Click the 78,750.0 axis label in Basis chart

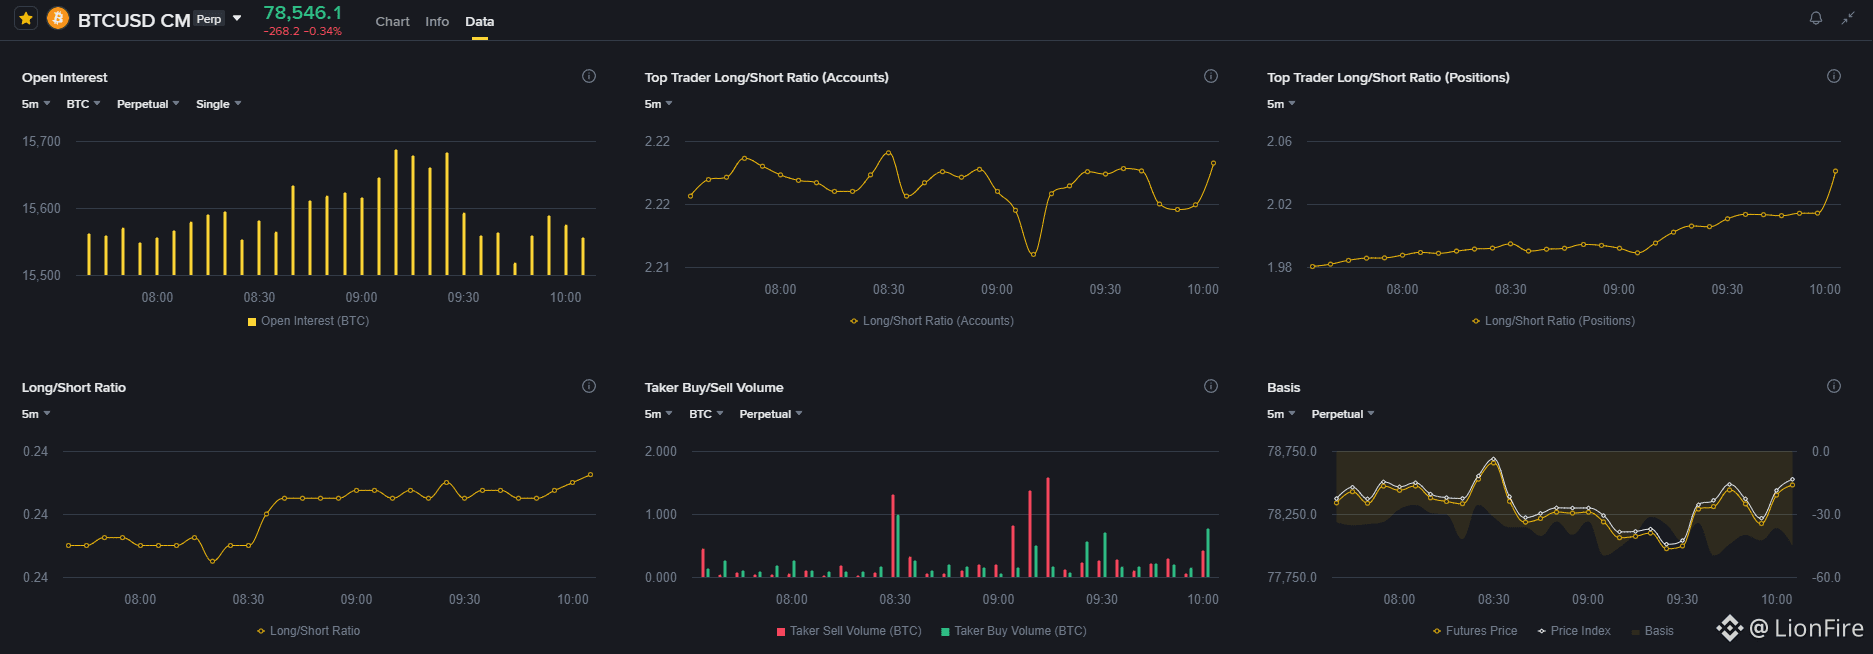(x=1292, y=452)
